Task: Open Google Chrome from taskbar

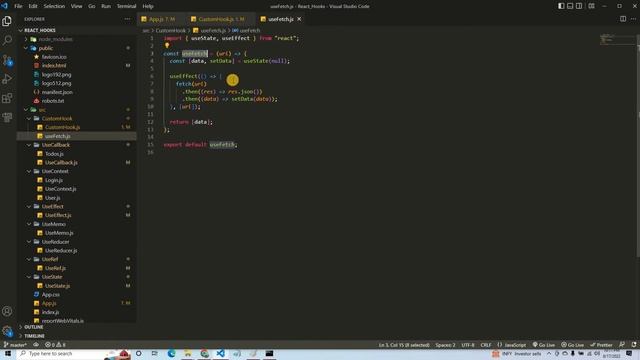Action: [204, 353]
